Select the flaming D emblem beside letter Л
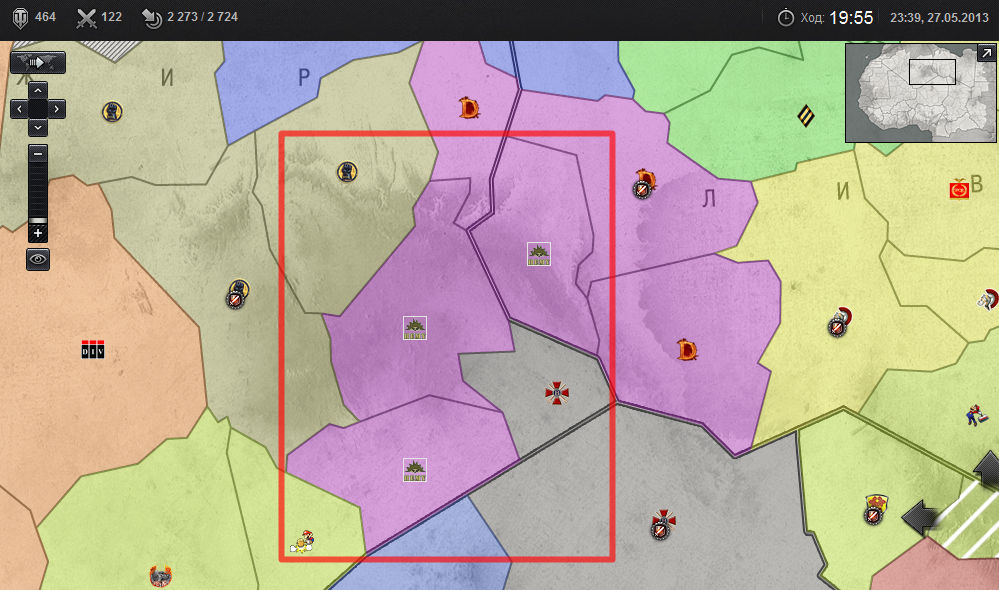999x590 pixels. (x=645, y=183)
